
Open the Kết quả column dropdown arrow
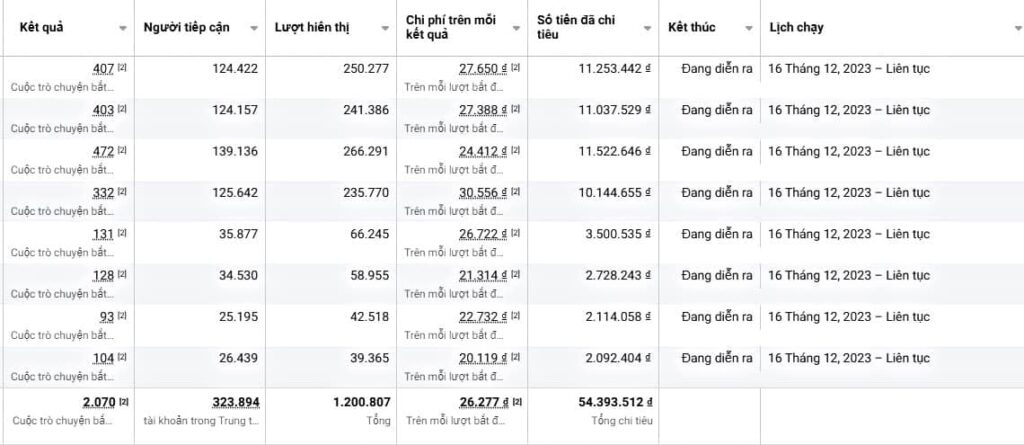pyautogui.click(x=123, y=28)
